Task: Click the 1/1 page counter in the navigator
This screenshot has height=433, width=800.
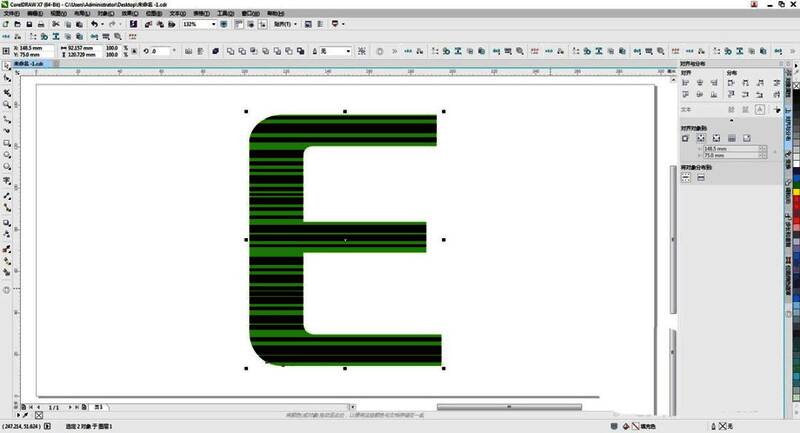Action: tap(54, 407)
